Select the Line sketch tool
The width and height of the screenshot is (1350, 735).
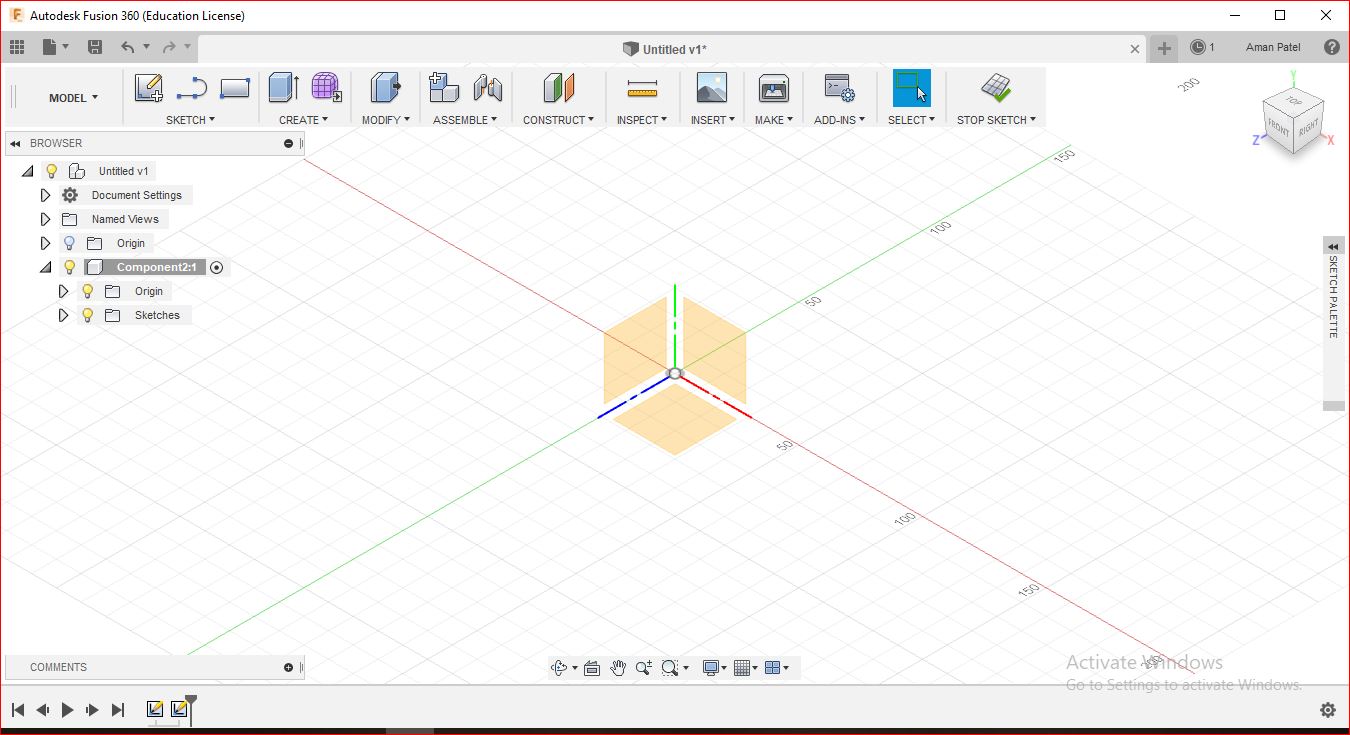pos(191,88)
